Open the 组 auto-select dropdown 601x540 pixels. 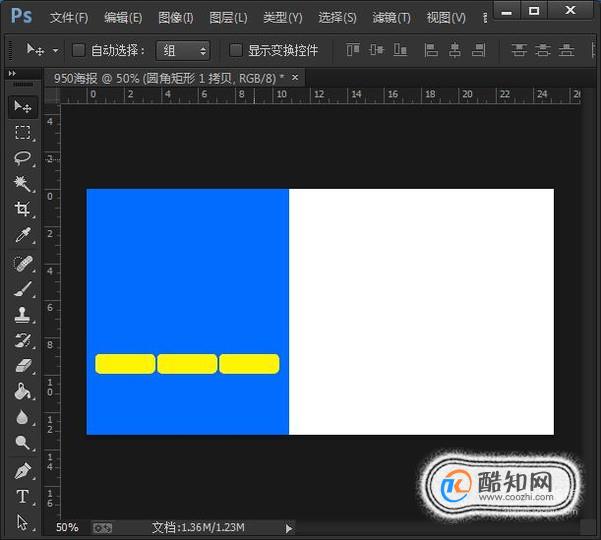(x=183, y=50)
